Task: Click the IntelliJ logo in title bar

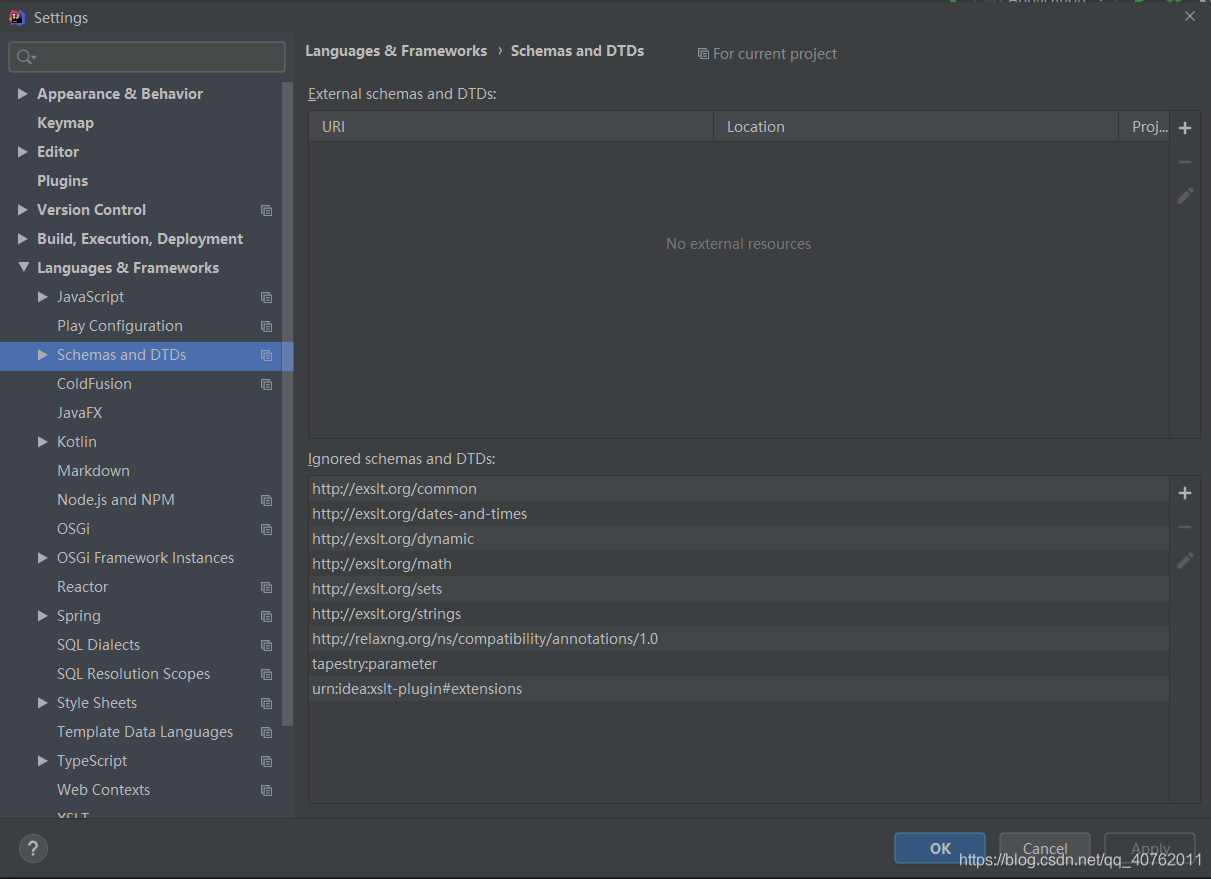Action: (17, 17)
